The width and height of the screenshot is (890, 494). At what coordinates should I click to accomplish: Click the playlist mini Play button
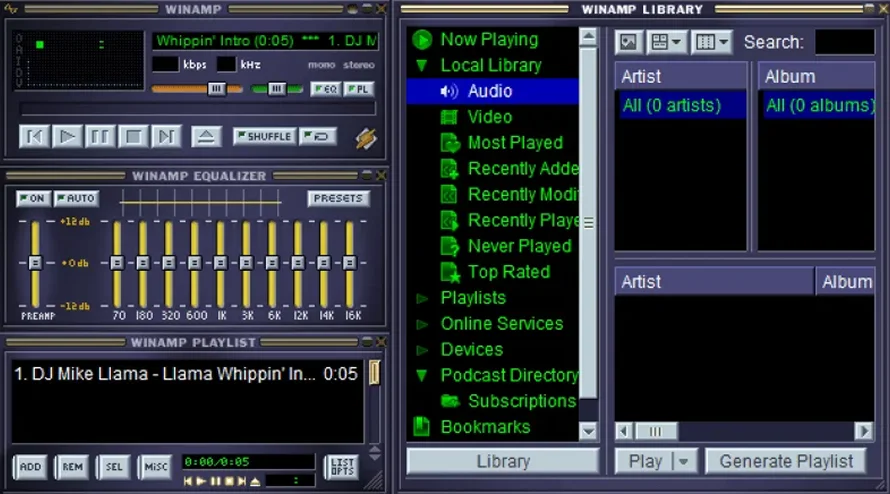pyautogui.click(x=201, y=482)
